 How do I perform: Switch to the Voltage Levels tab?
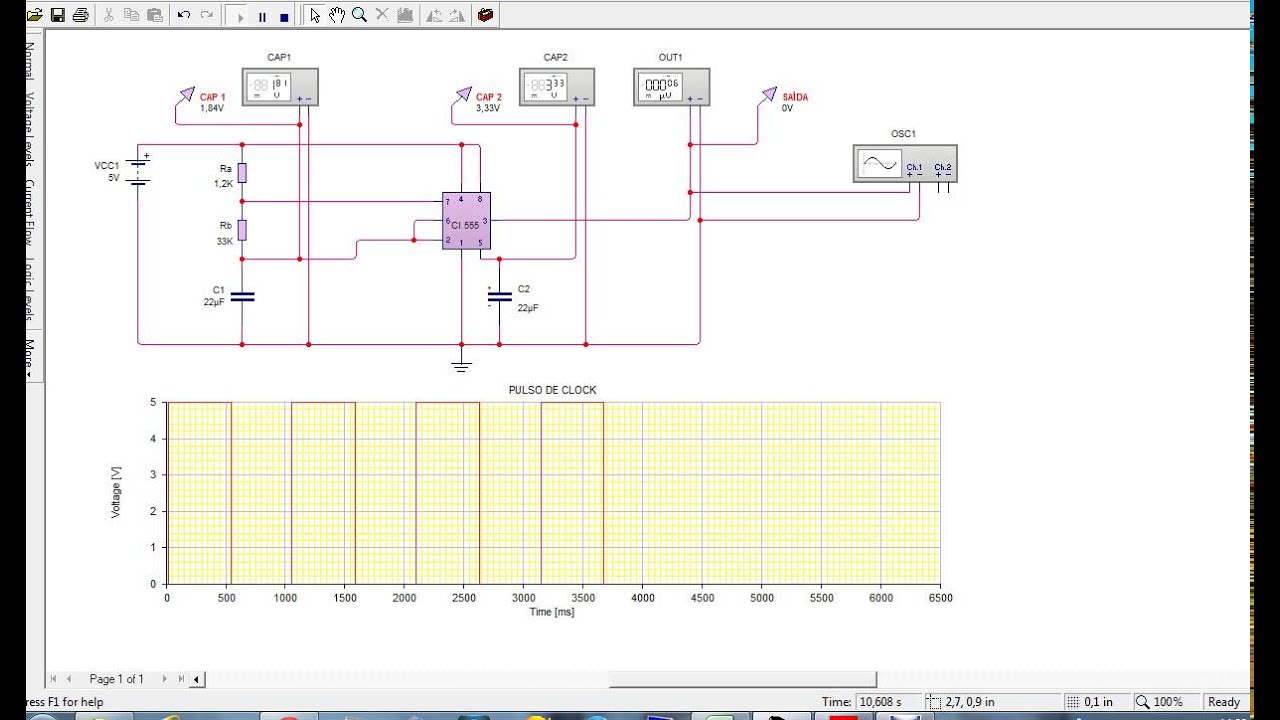tap(30, 131)
